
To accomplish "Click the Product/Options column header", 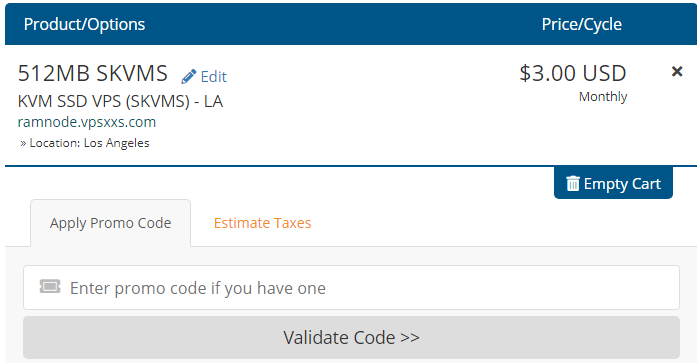I will [x=84, y=24].
